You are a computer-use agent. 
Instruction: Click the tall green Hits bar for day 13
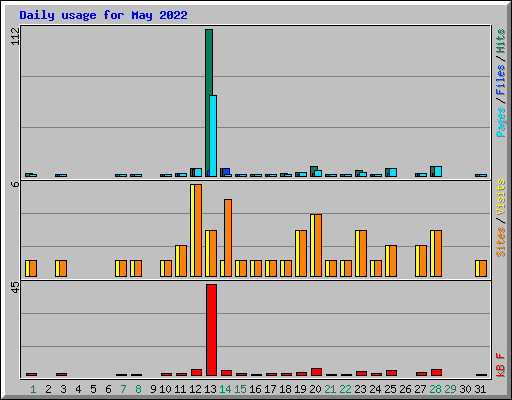tap(209, 103)
